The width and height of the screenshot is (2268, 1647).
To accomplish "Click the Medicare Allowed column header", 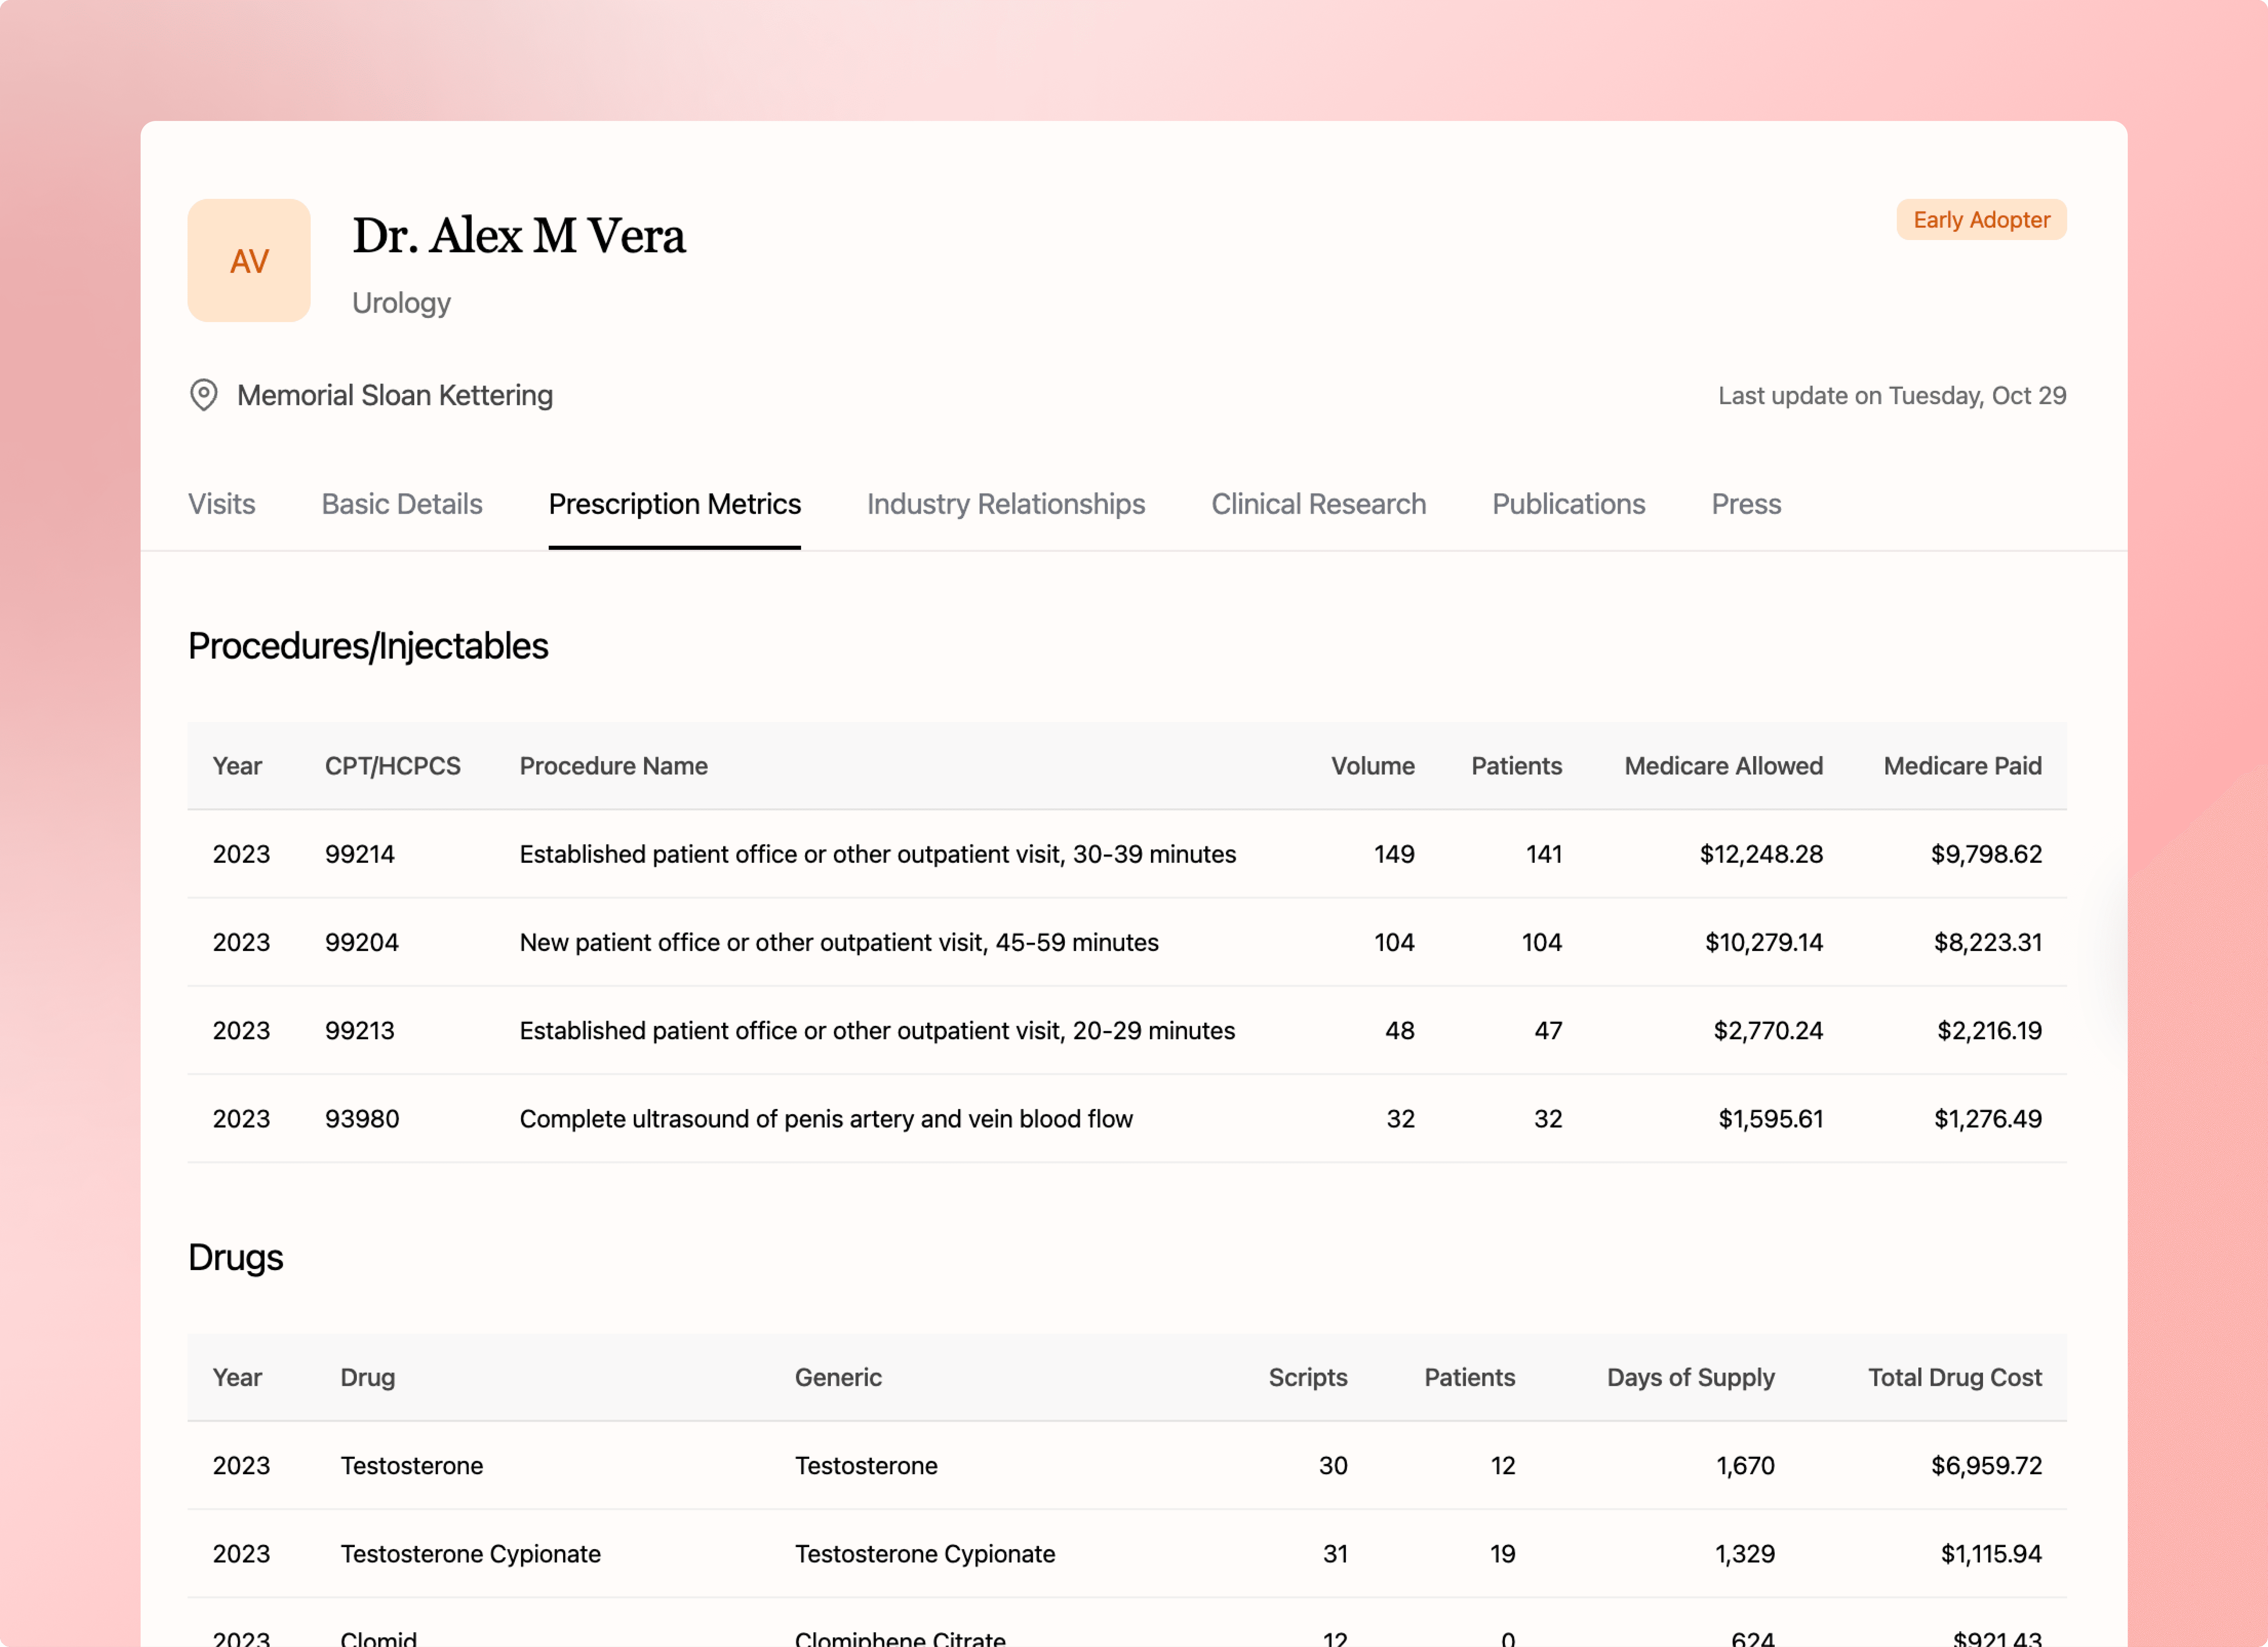I will pyautogui.click(x=1722, y=766).
